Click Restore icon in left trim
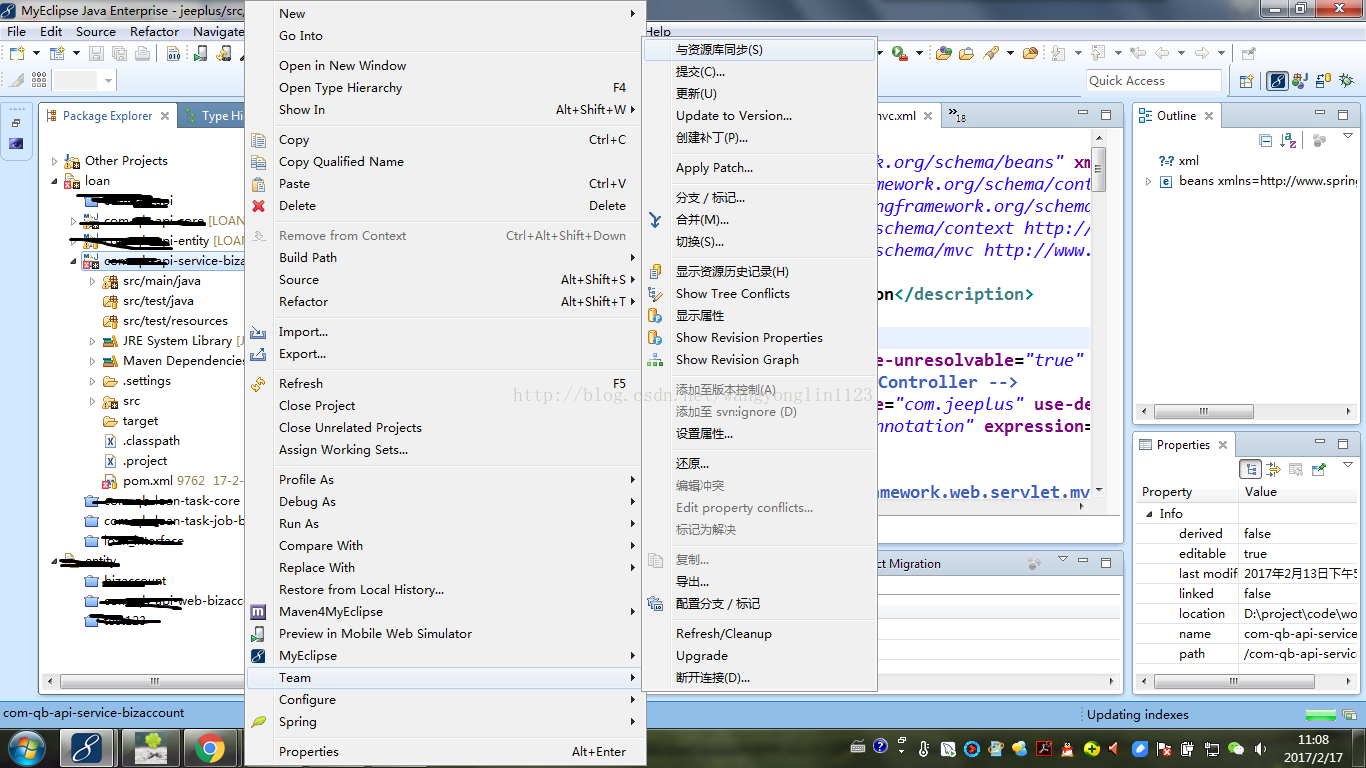Viewport: 1366px width, 768px height. point(16,123)
